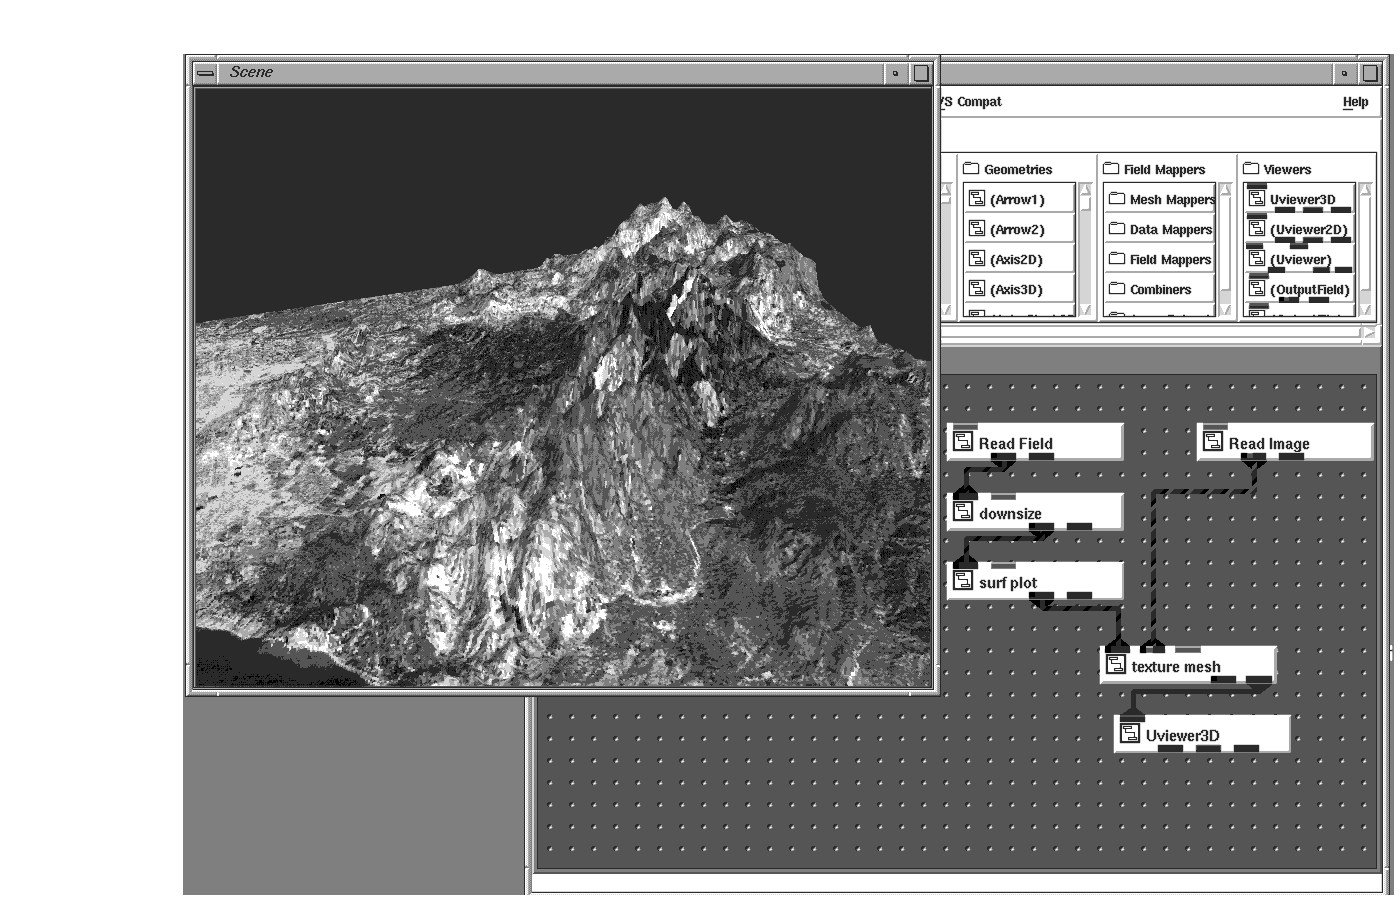Viewport: 1400px width, 900px height.
Task: Click scroll-up arrow of Geometries list
Action: [1086, 190]
